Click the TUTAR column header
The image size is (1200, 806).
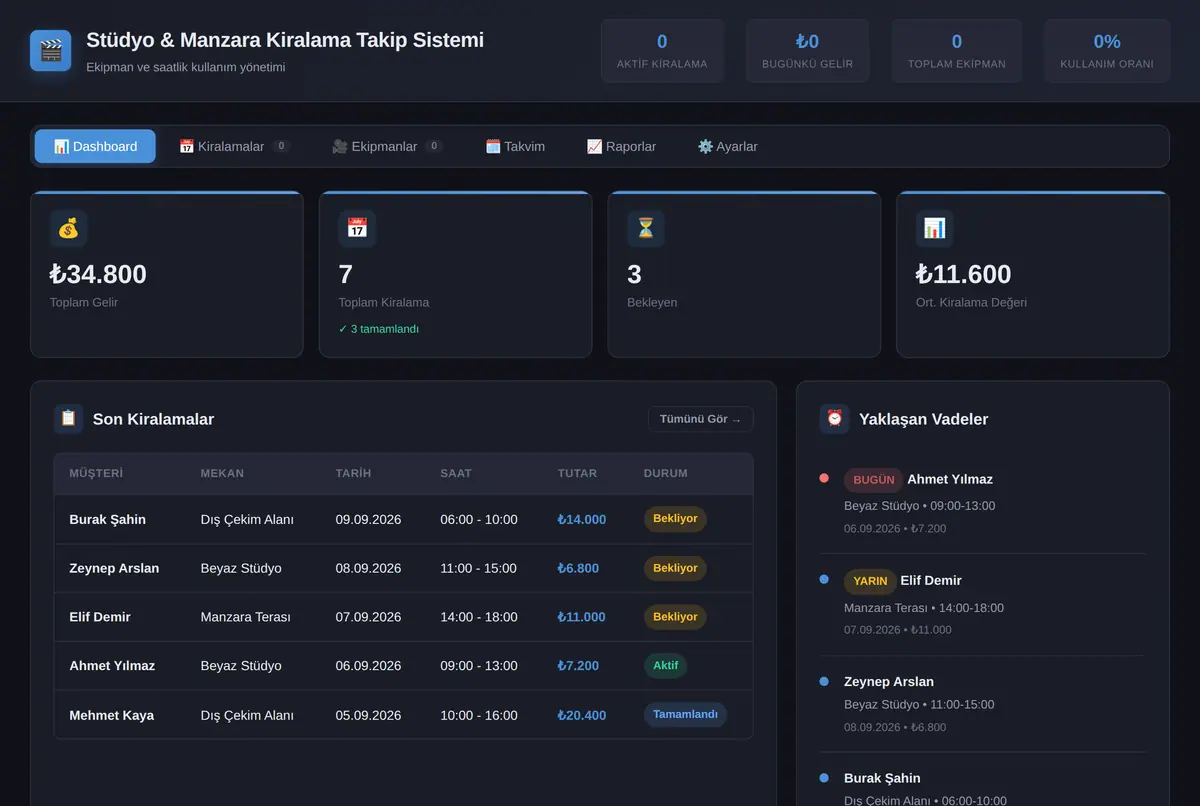click(577, 473)
